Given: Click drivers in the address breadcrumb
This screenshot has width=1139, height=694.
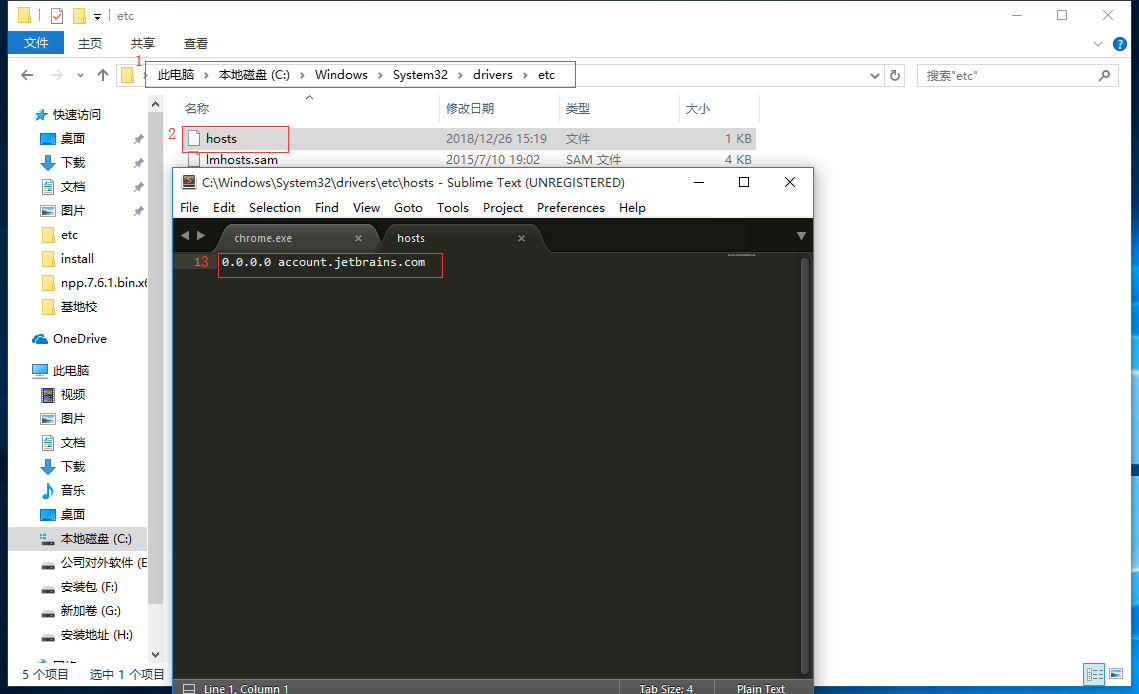Looking at the screenshot, I should coord(493,75).
